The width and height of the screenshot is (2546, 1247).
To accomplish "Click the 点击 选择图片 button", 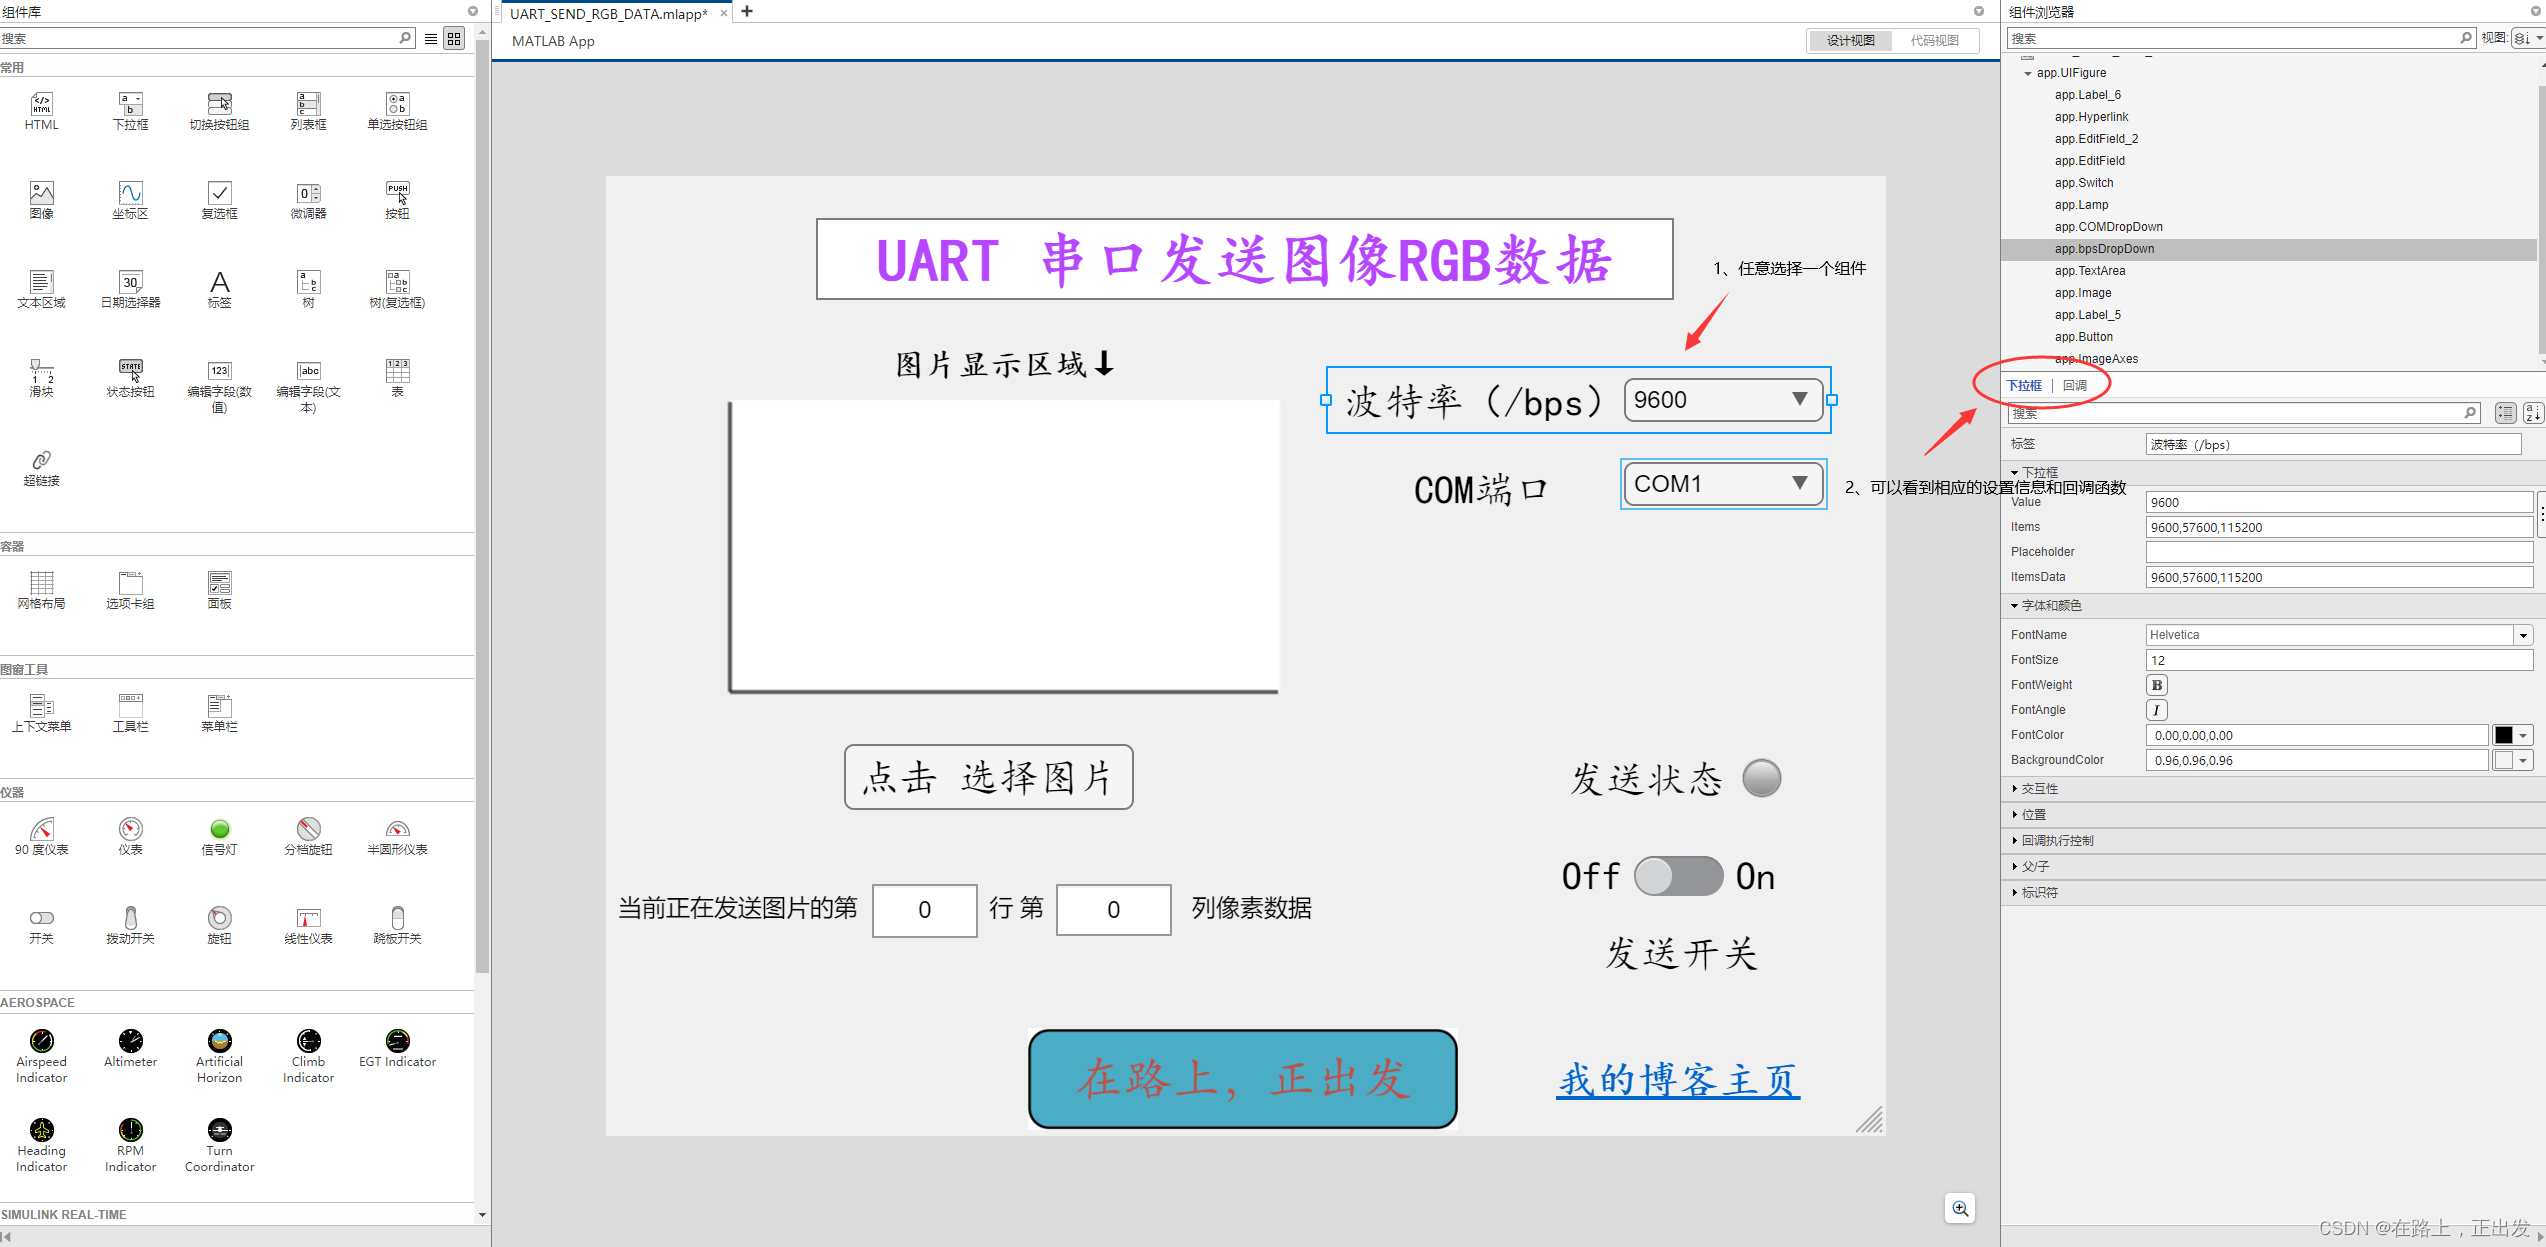I will (x=988, y=777).
